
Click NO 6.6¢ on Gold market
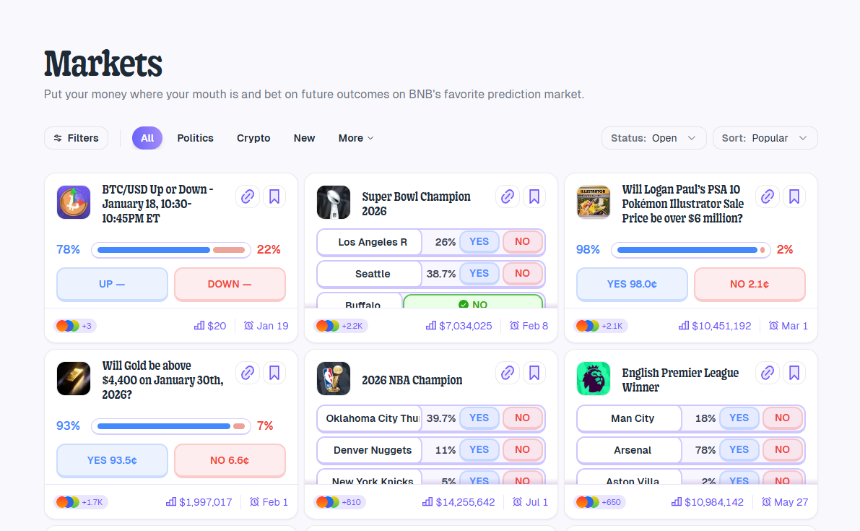coord(229,460)
